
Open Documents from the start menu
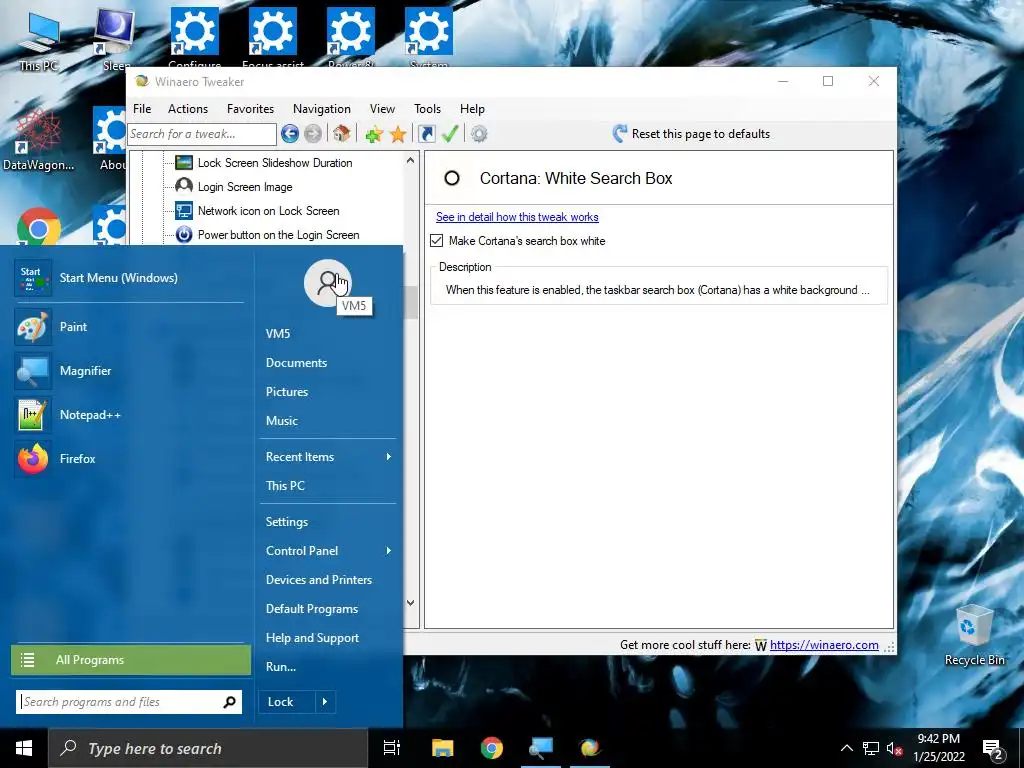point(296,362)
